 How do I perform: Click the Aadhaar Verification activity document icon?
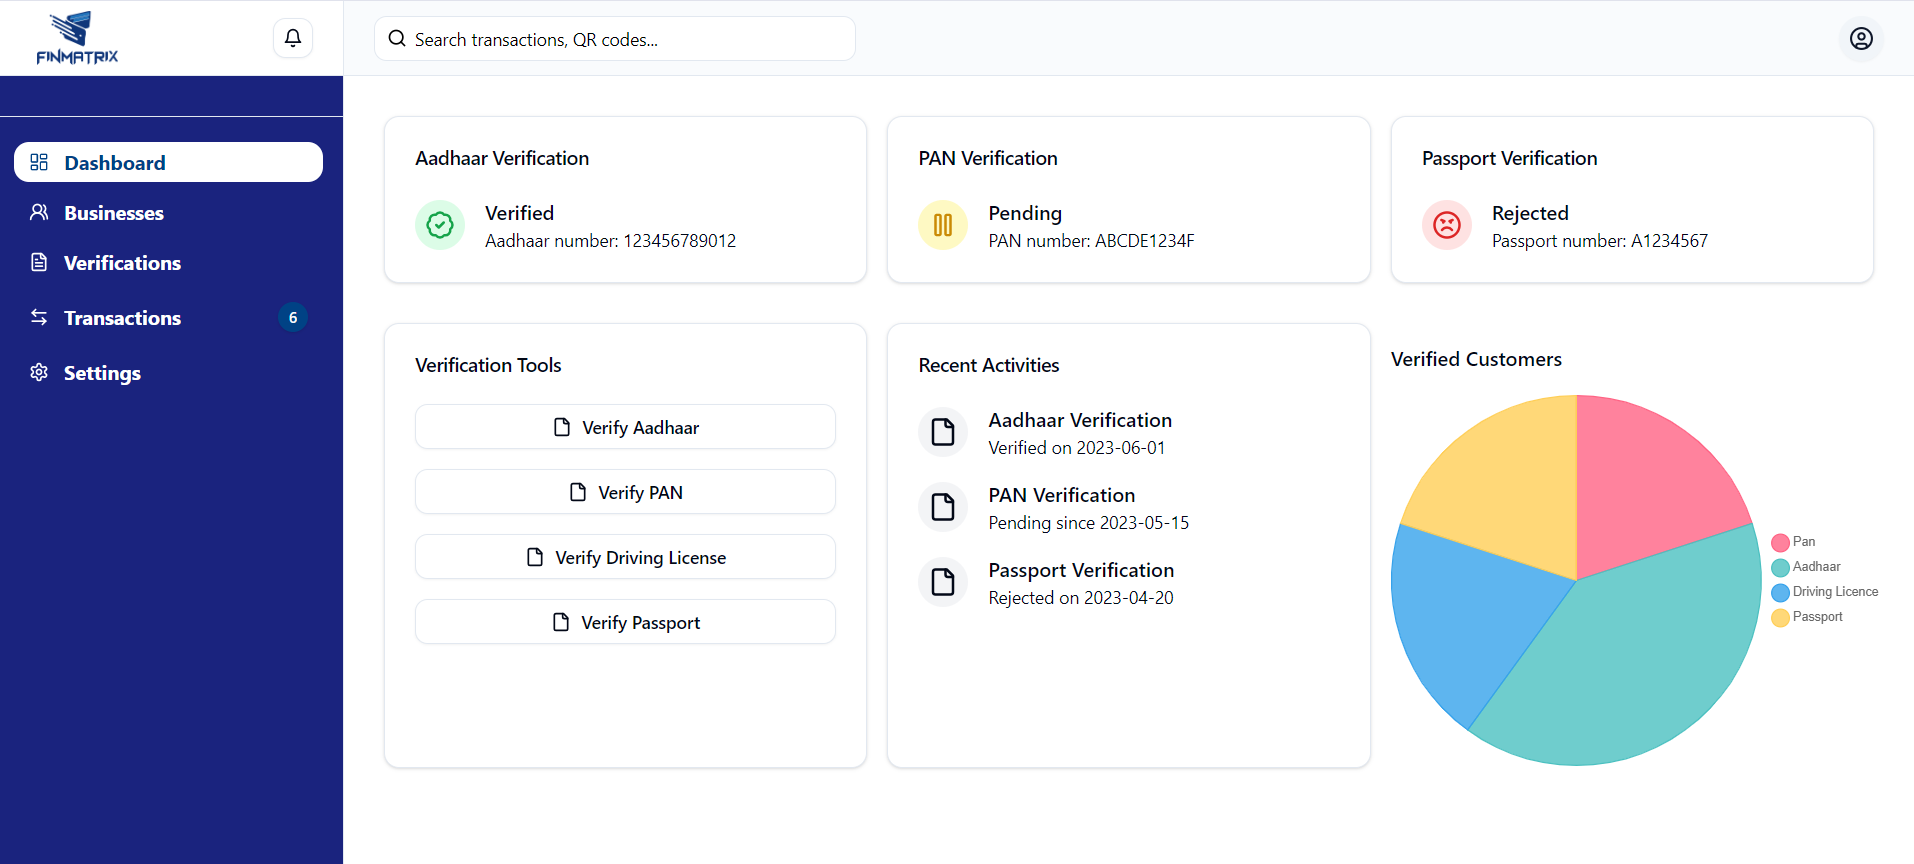pos(943,432)
